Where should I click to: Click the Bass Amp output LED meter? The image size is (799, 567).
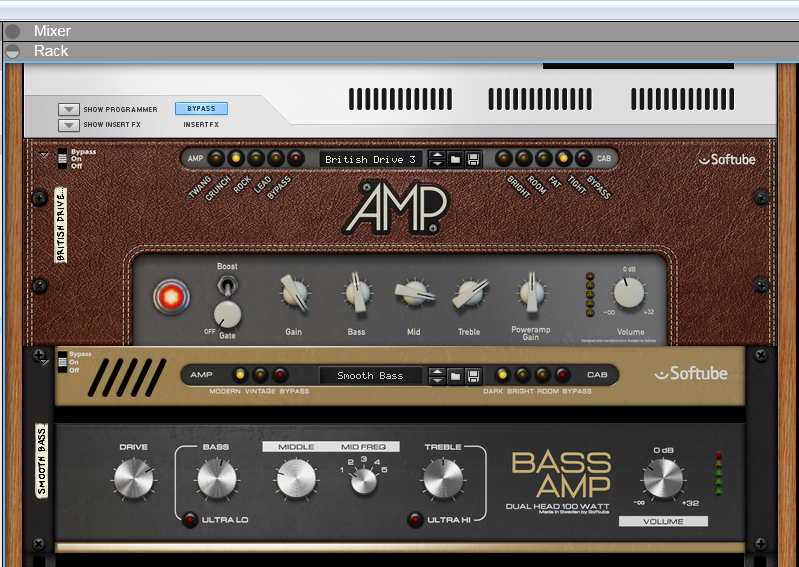point(718,473)
